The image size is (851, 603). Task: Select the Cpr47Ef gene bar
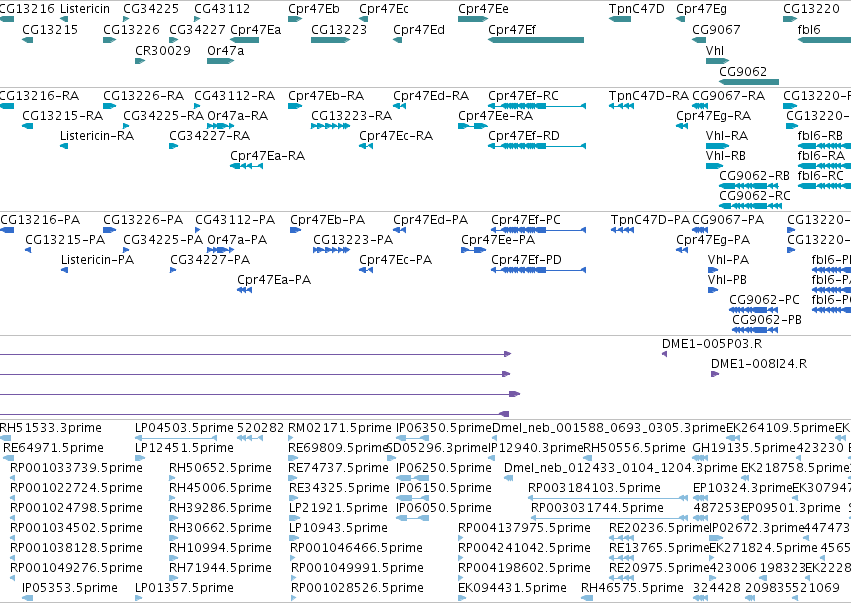pos(536,40)
